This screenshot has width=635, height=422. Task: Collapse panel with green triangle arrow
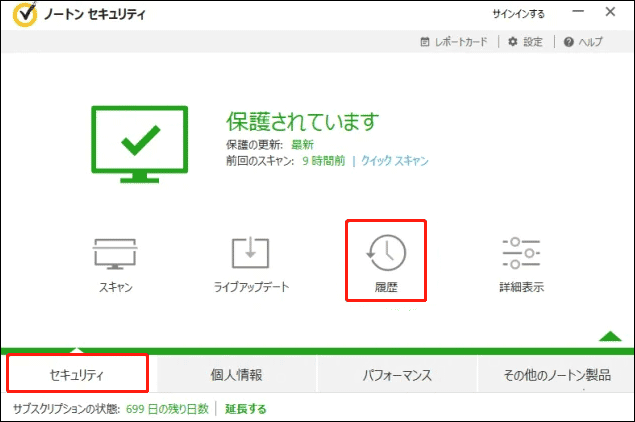tap(610, 337)
